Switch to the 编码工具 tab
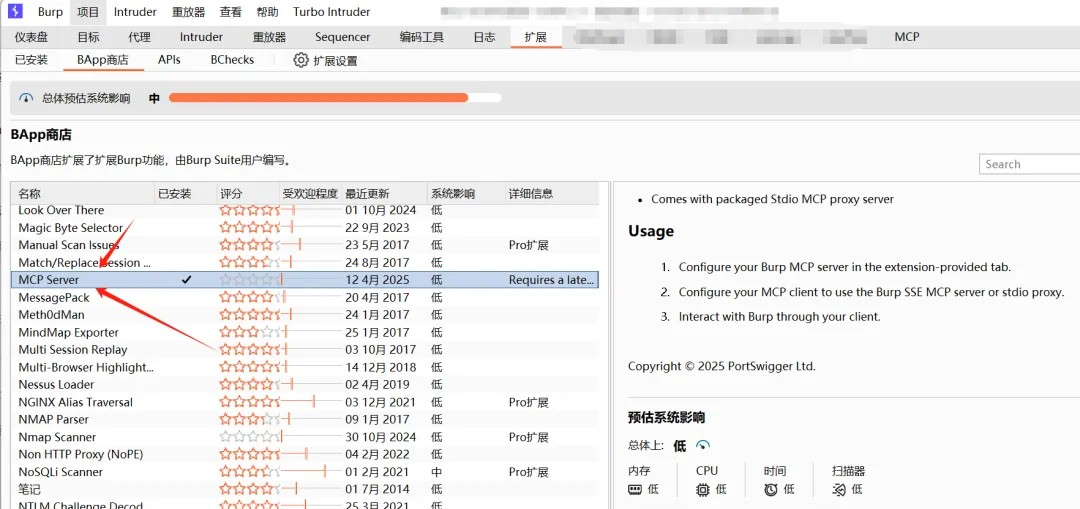The image size is (1080, 509). pyautogui.click(x=422, y=37)
